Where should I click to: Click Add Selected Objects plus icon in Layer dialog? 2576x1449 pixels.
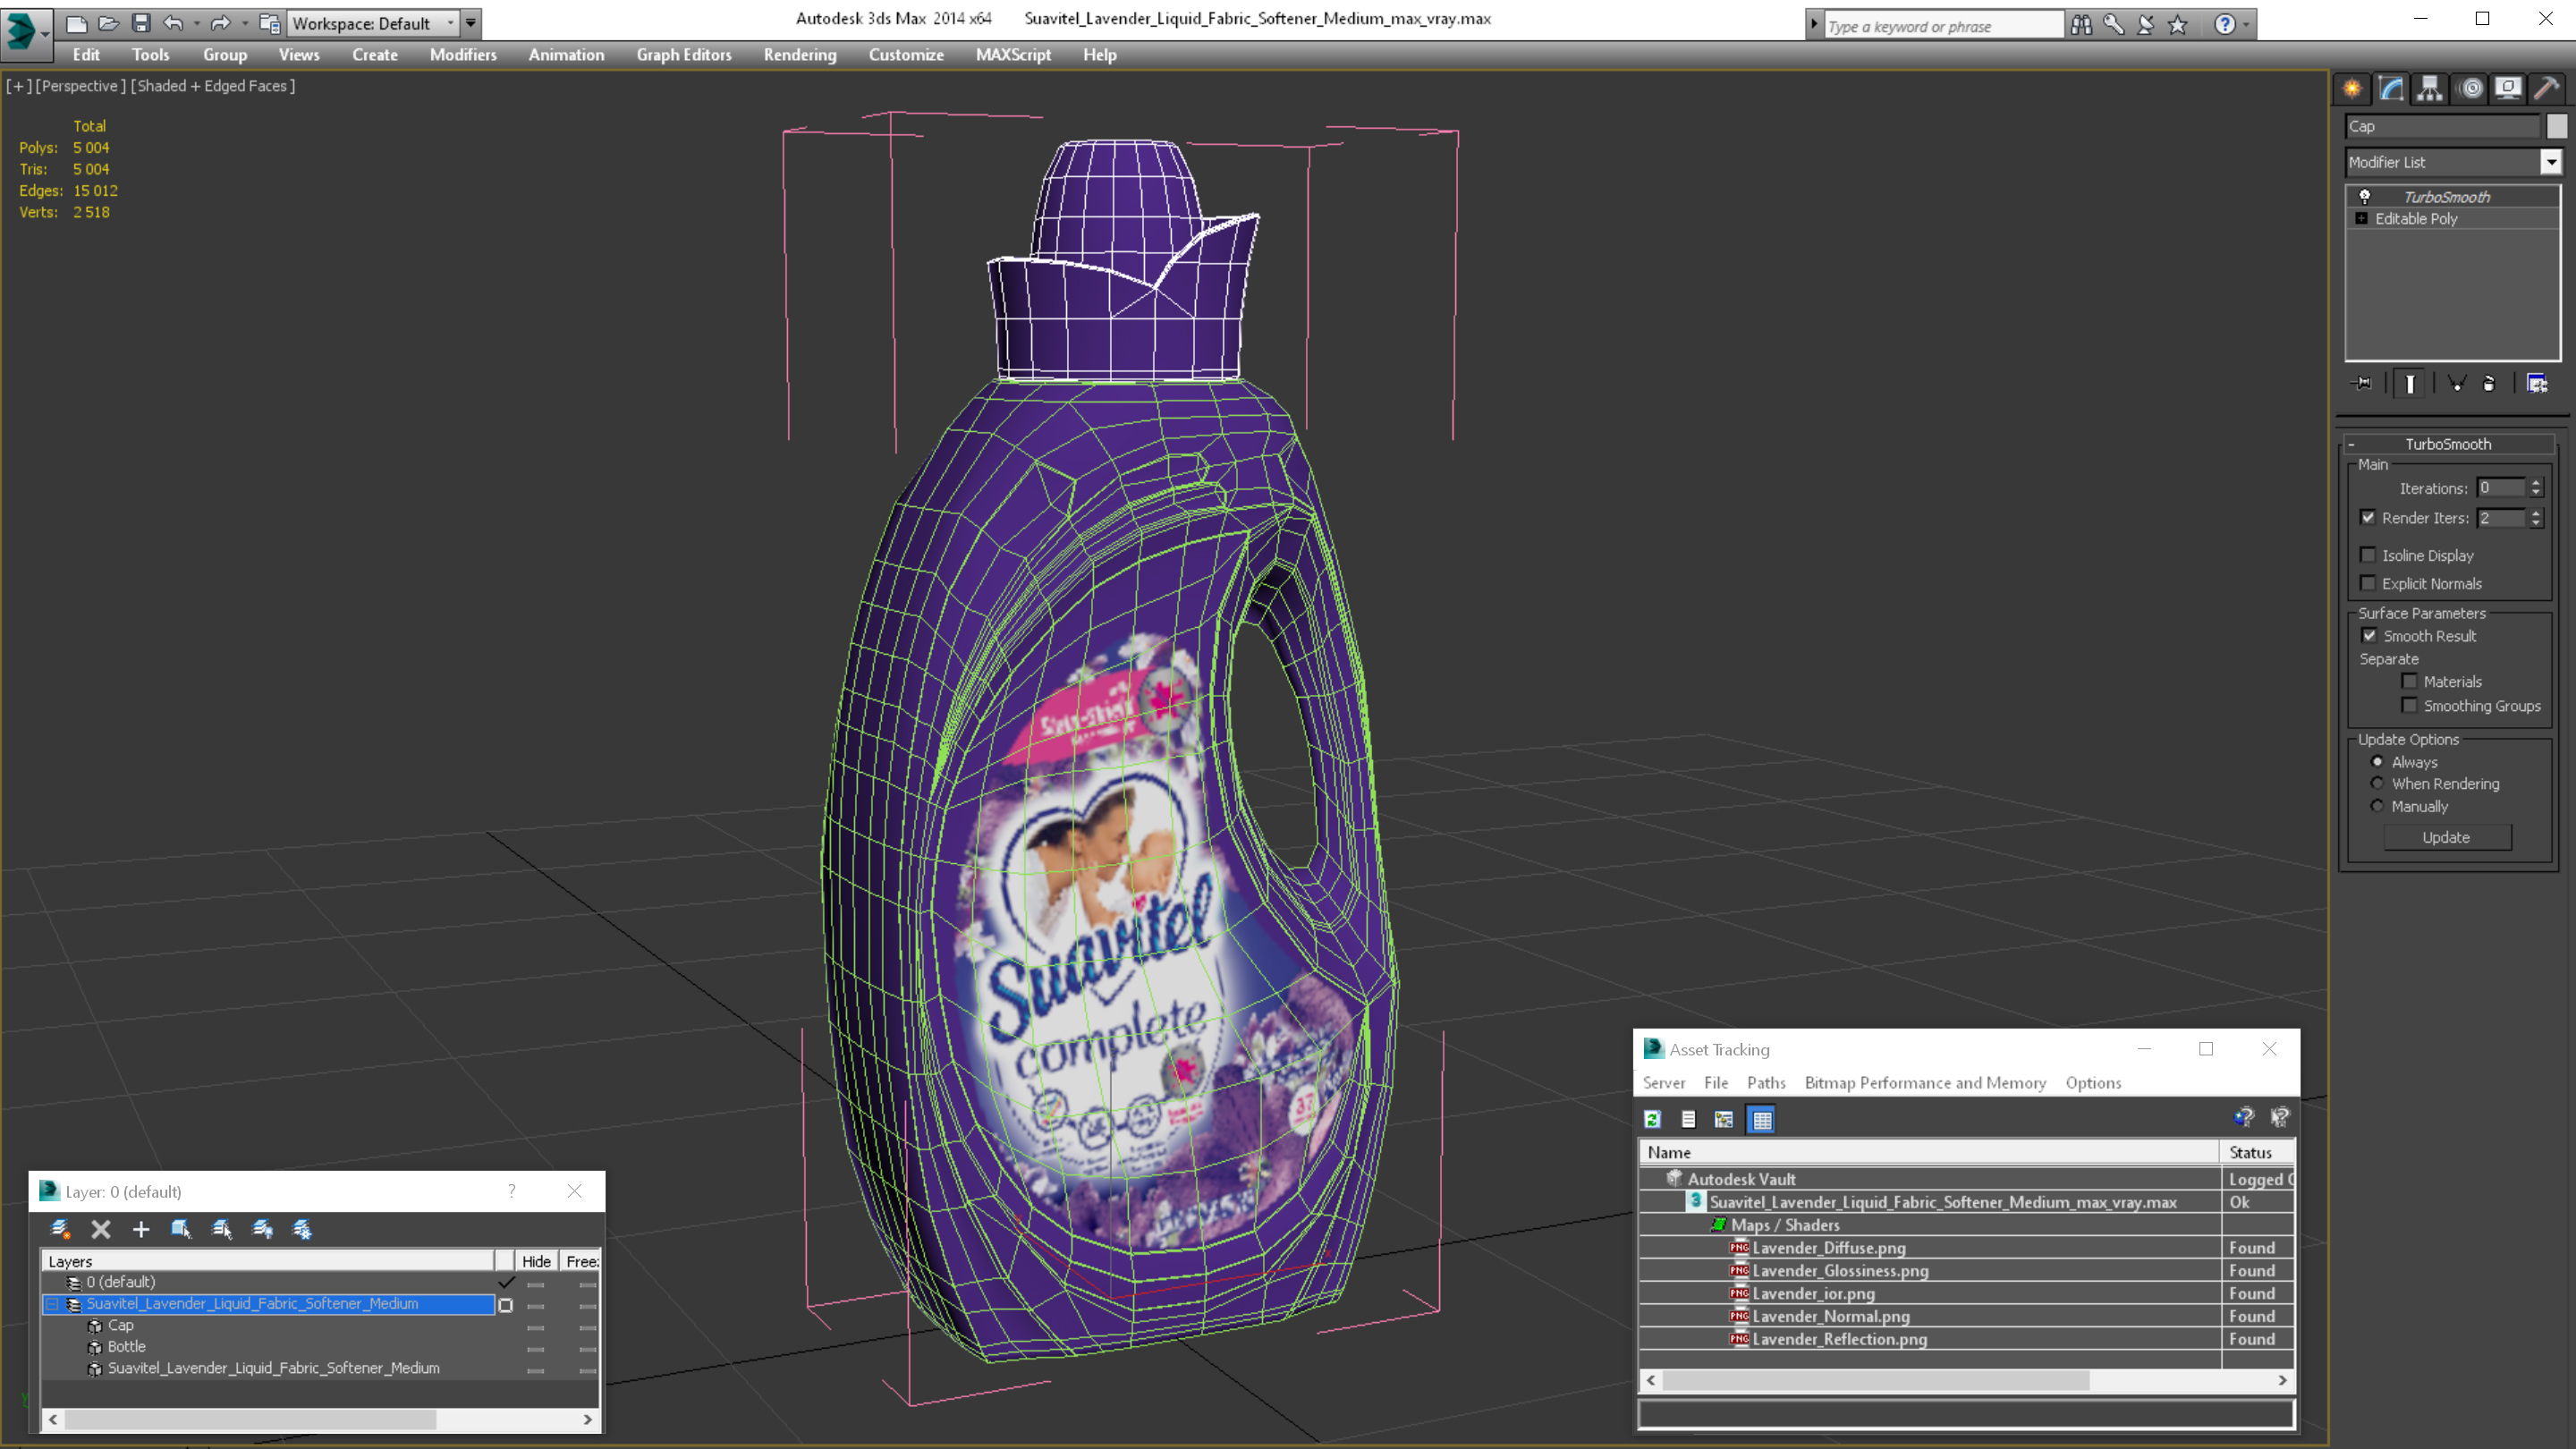click(141, 1229)
